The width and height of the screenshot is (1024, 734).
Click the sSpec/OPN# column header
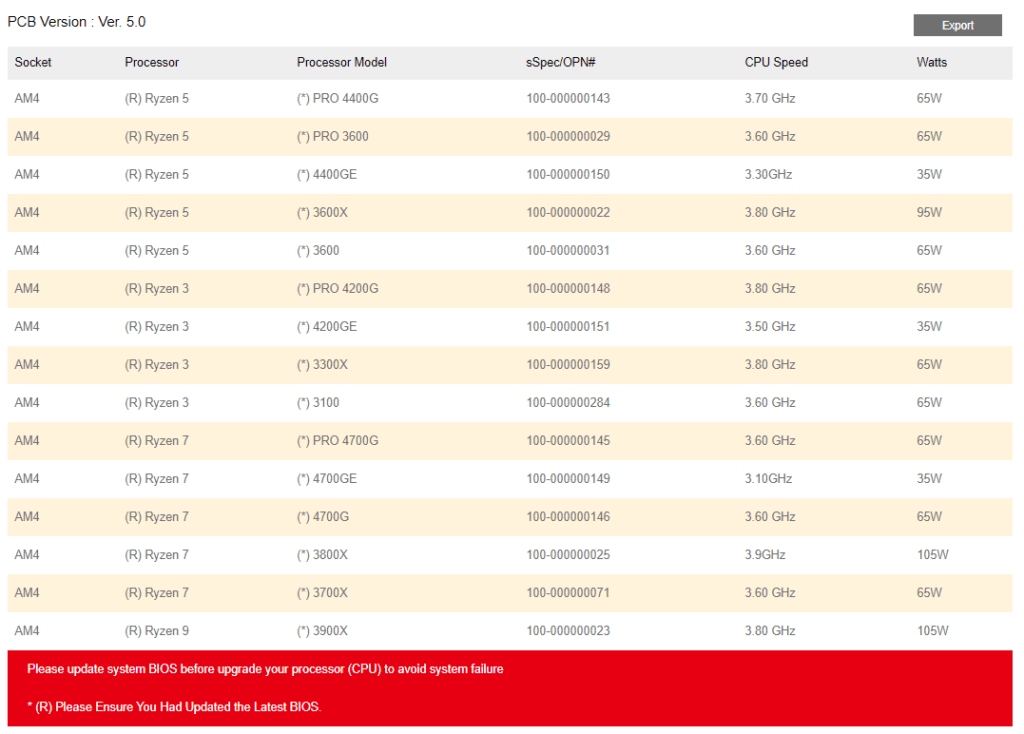point(561,62)
